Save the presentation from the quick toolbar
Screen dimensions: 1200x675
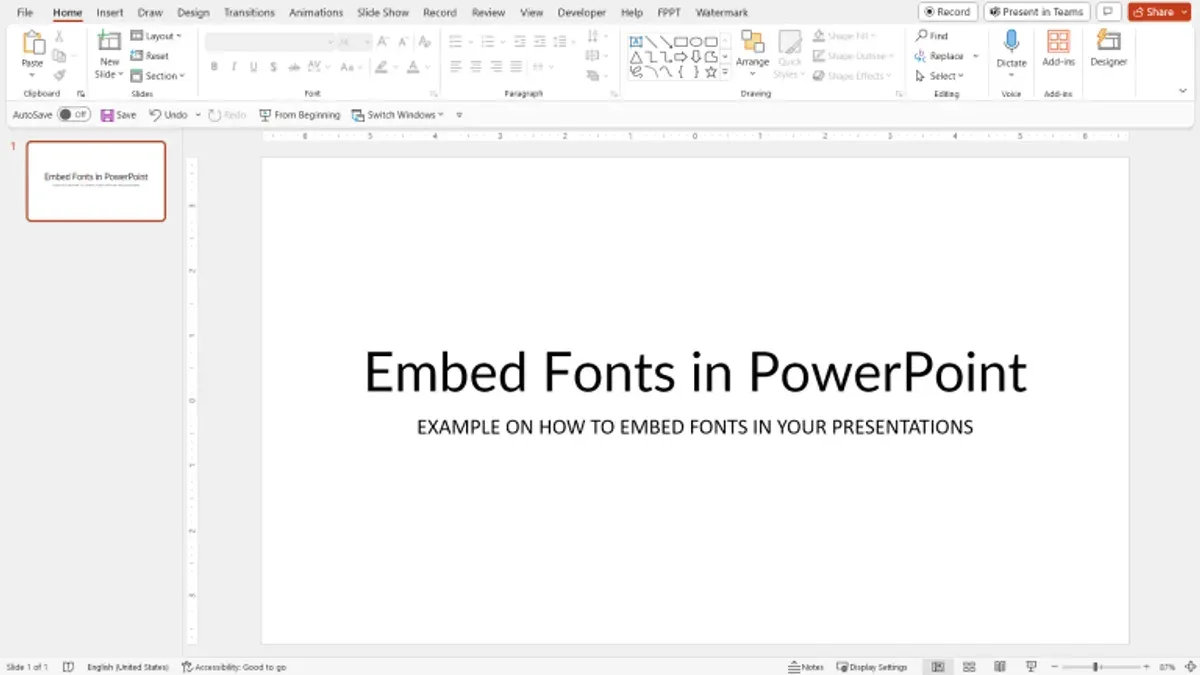[118, 115]
